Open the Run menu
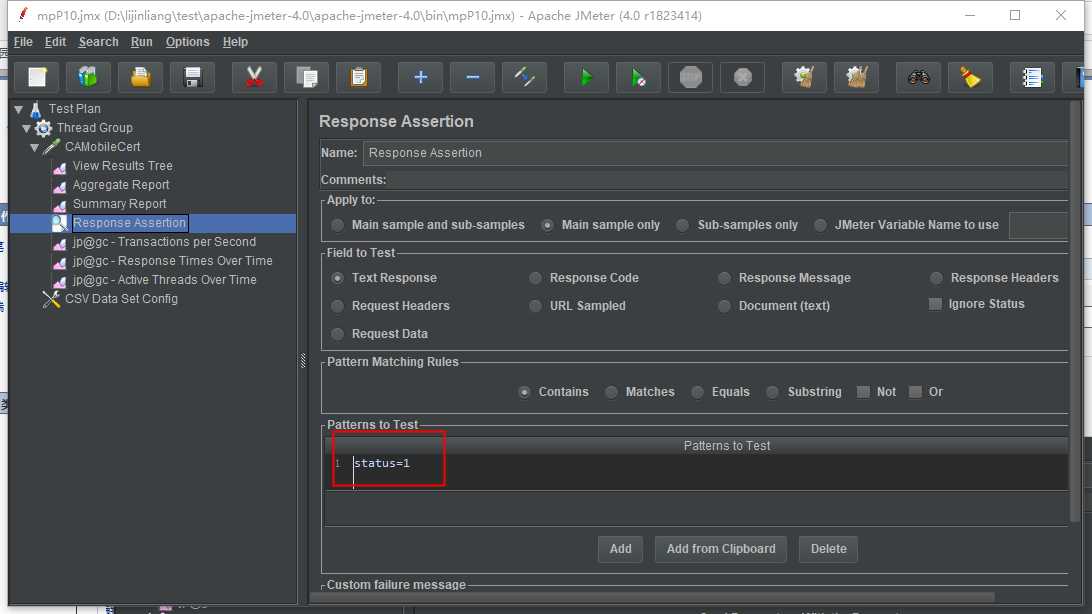This screenshot has height=614, width=1092. tap(141, 42)
